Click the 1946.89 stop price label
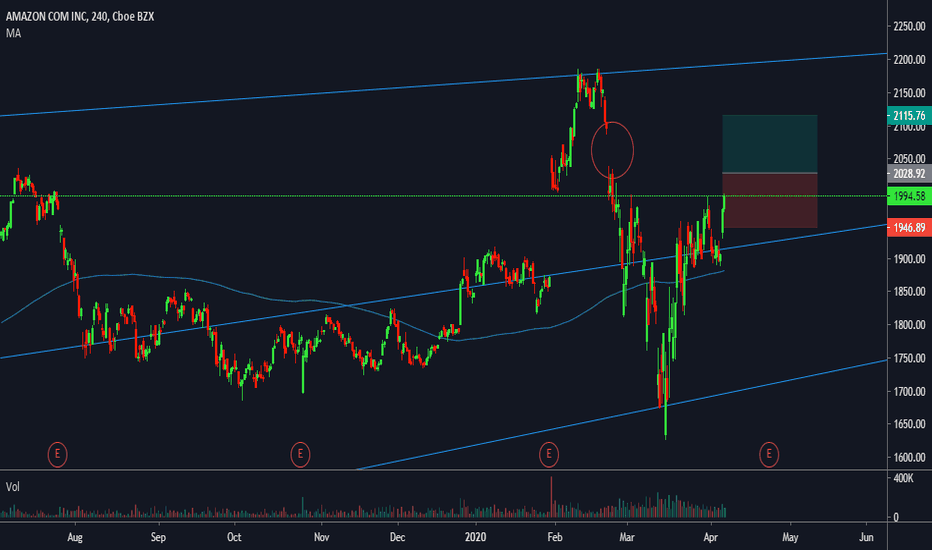932x550 pixels. pyautogui.click(x=909, y=228)
